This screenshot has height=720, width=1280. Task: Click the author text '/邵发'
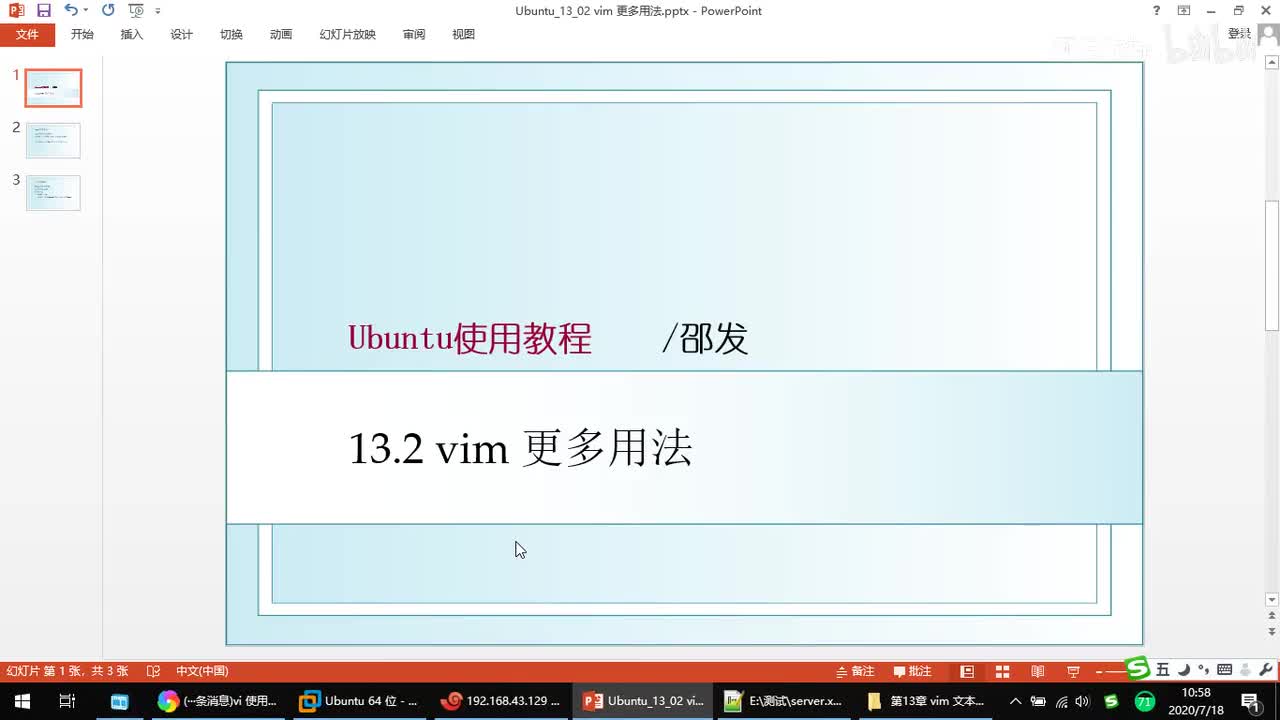click(x=705, y=338)
